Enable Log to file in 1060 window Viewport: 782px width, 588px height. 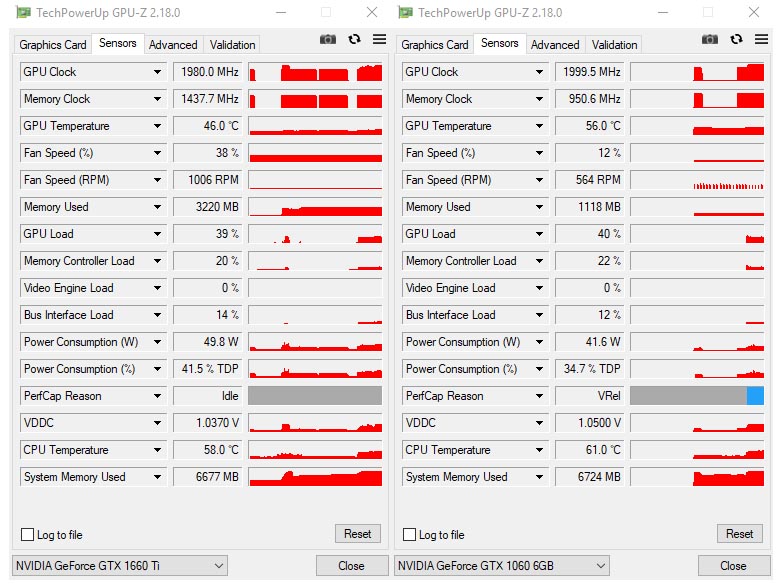[409, 535]
